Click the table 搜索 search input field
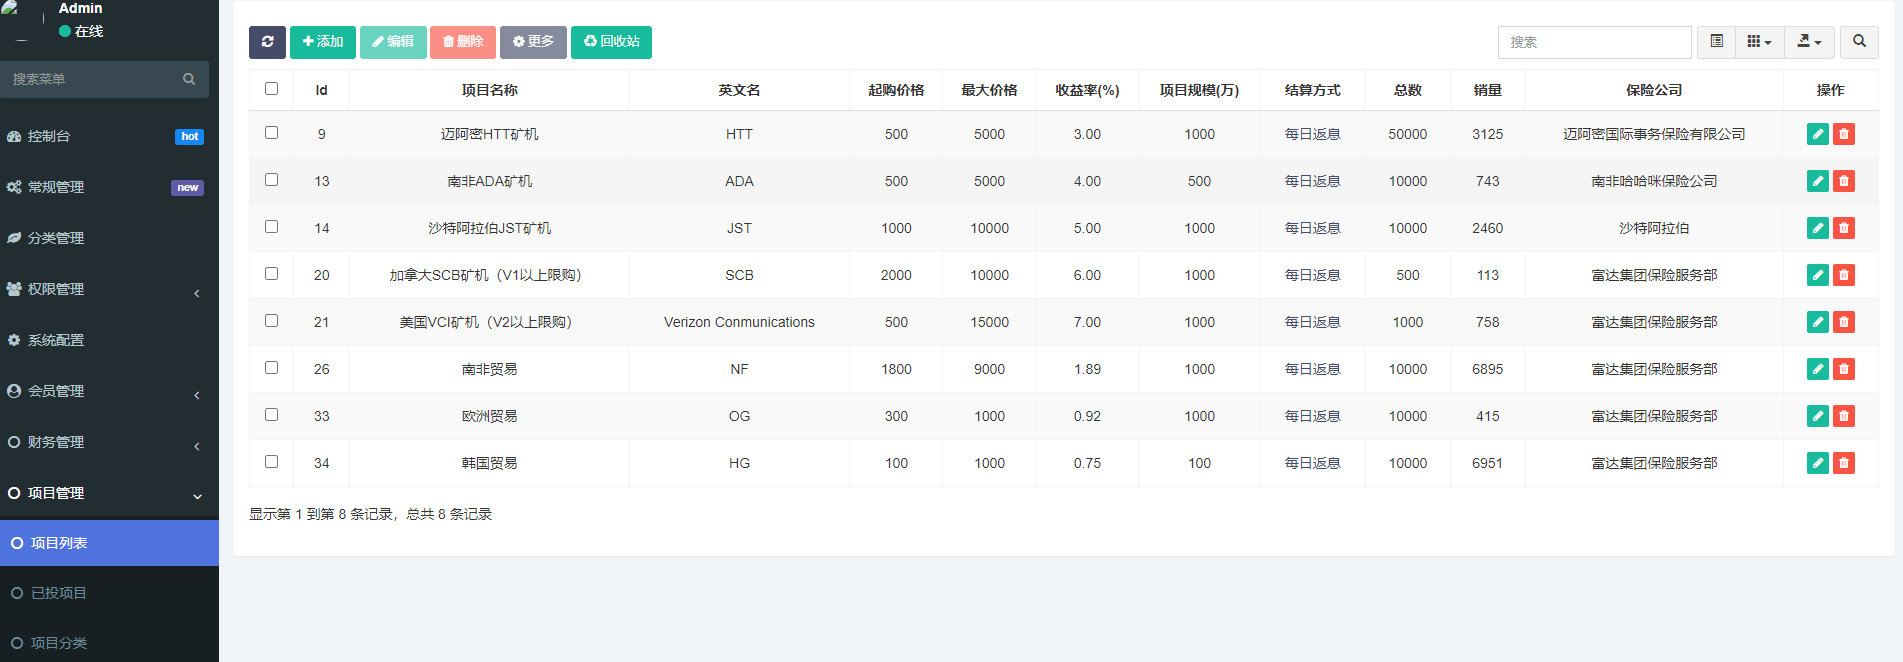The image size is (1903, 662). (x=1594, y=42)
